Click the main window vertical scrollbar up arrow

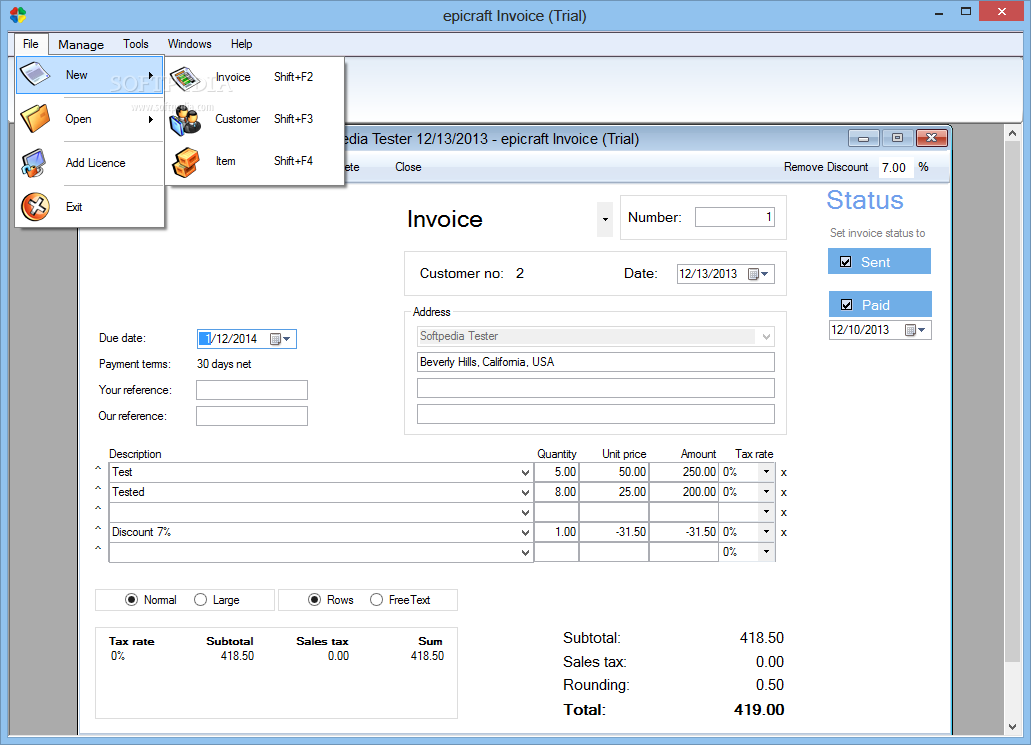1013,133
